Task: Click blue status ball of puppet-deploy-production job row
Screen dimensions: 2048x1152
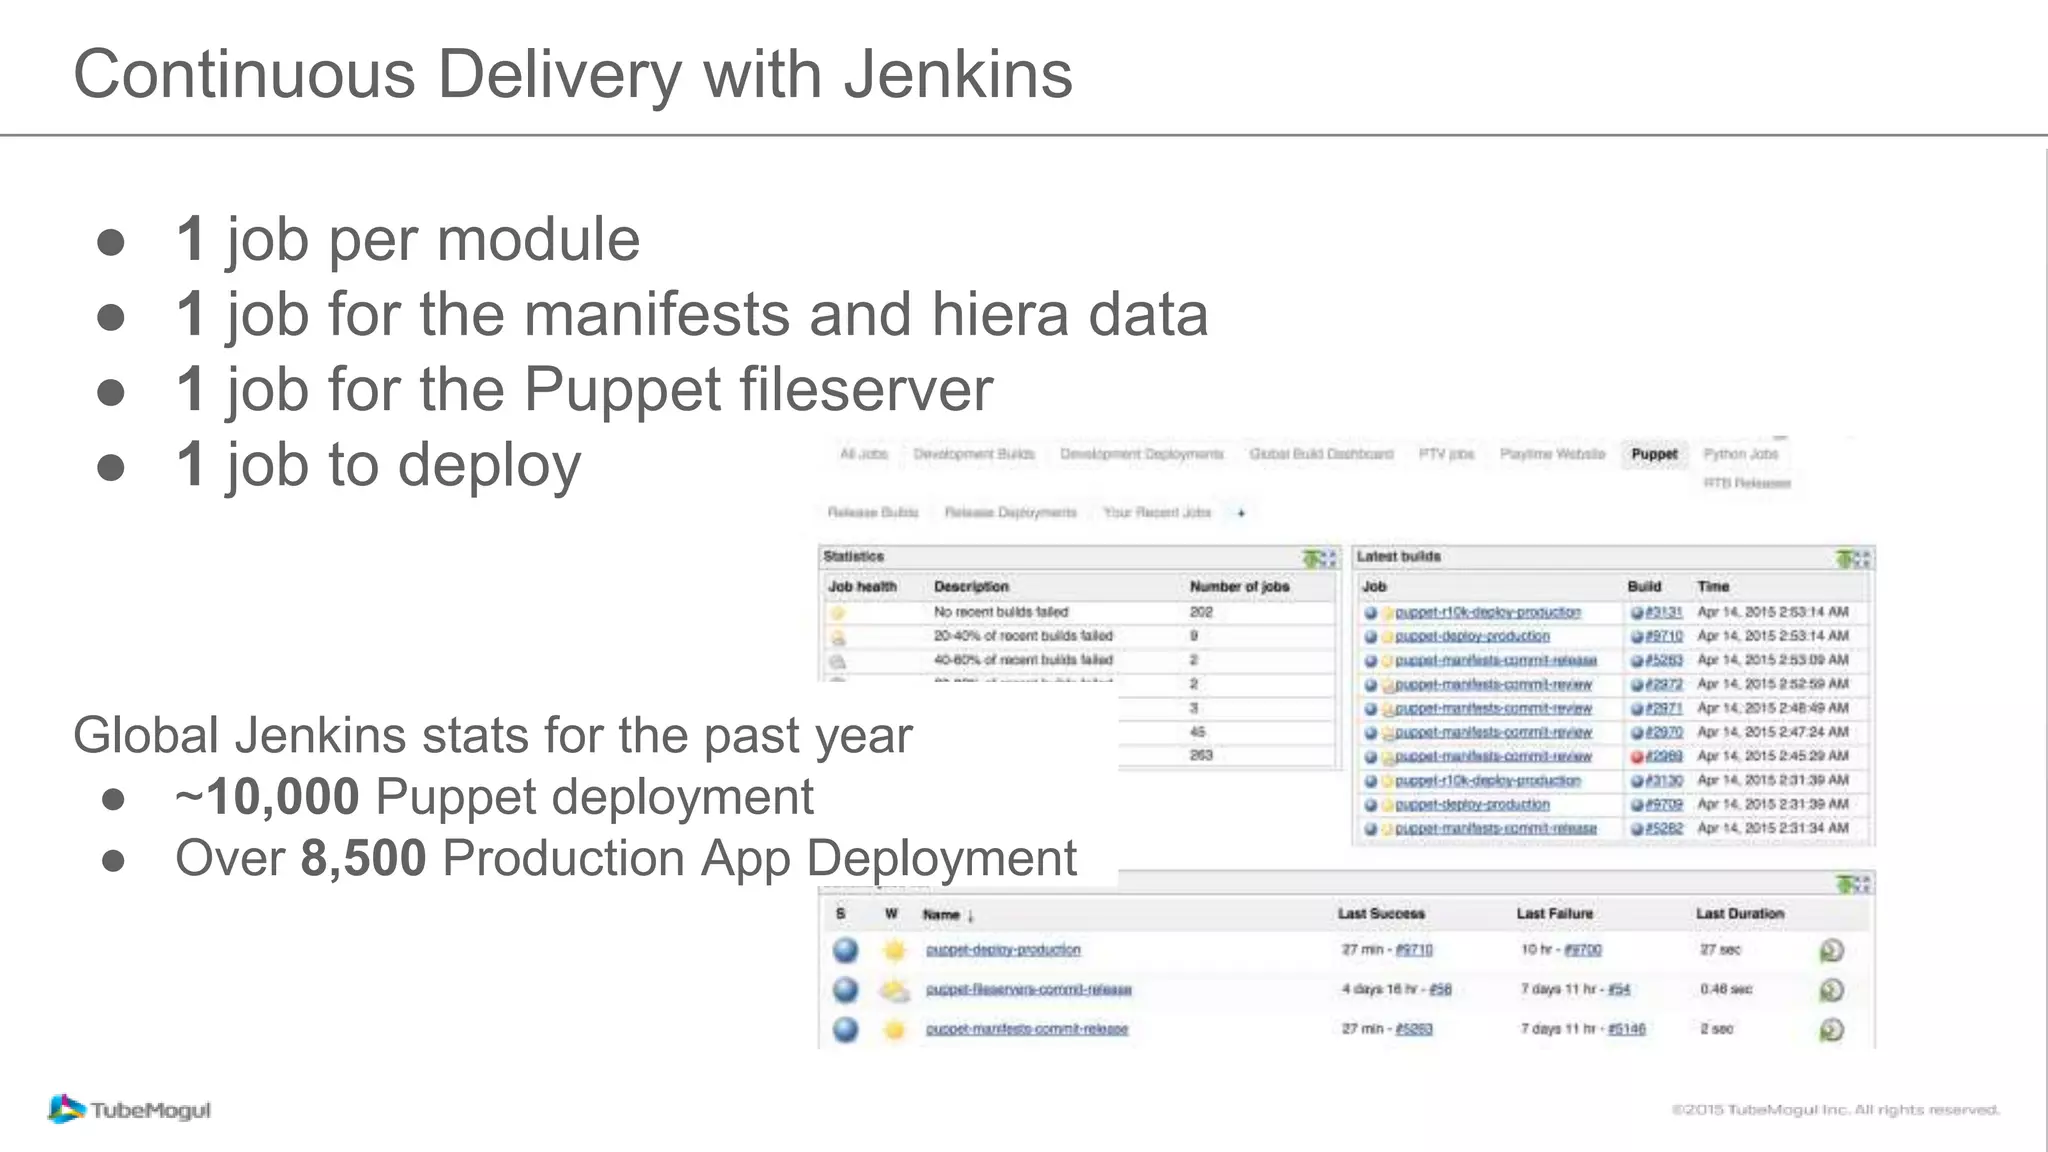Action: click(x=845, y=950)
